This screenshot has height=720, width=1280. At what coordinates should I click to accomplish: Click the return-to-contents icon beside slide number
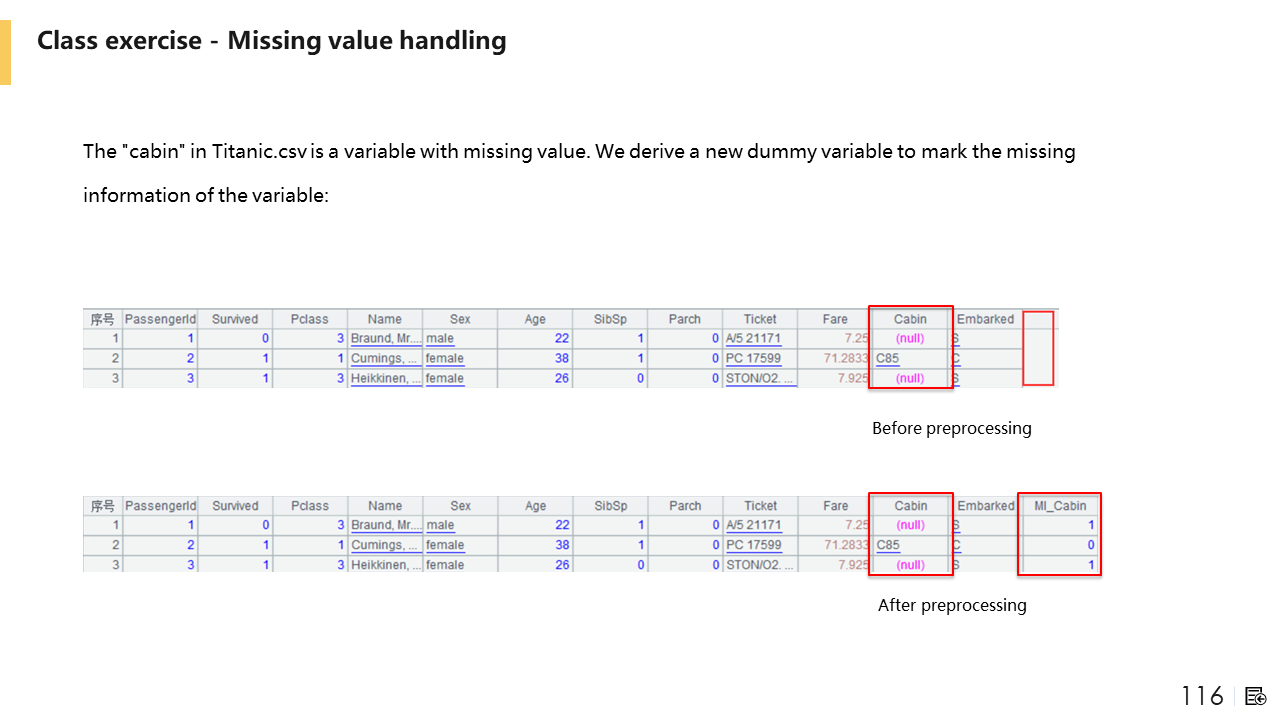[x=1256, y=696]
